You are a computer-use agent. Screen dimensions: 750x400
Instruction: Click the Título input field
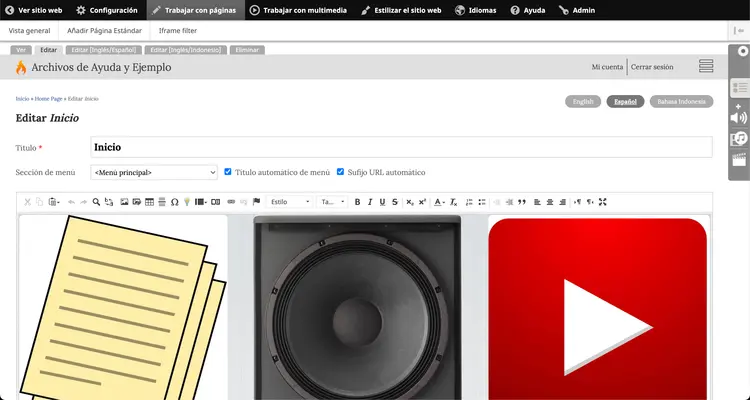click(x=400, y=147)
